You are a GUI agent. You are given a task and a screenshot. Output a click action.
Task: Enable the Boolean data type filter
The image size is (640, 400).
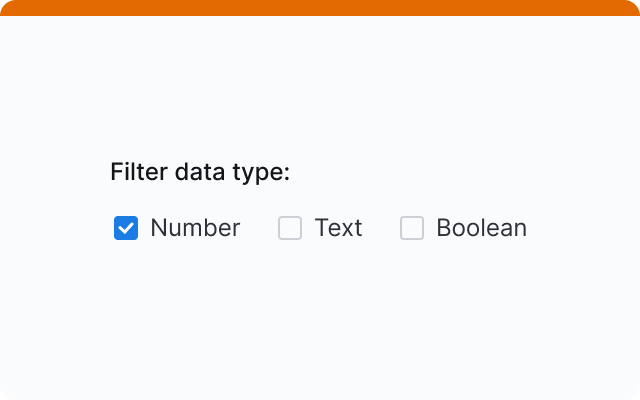point(412,229)
